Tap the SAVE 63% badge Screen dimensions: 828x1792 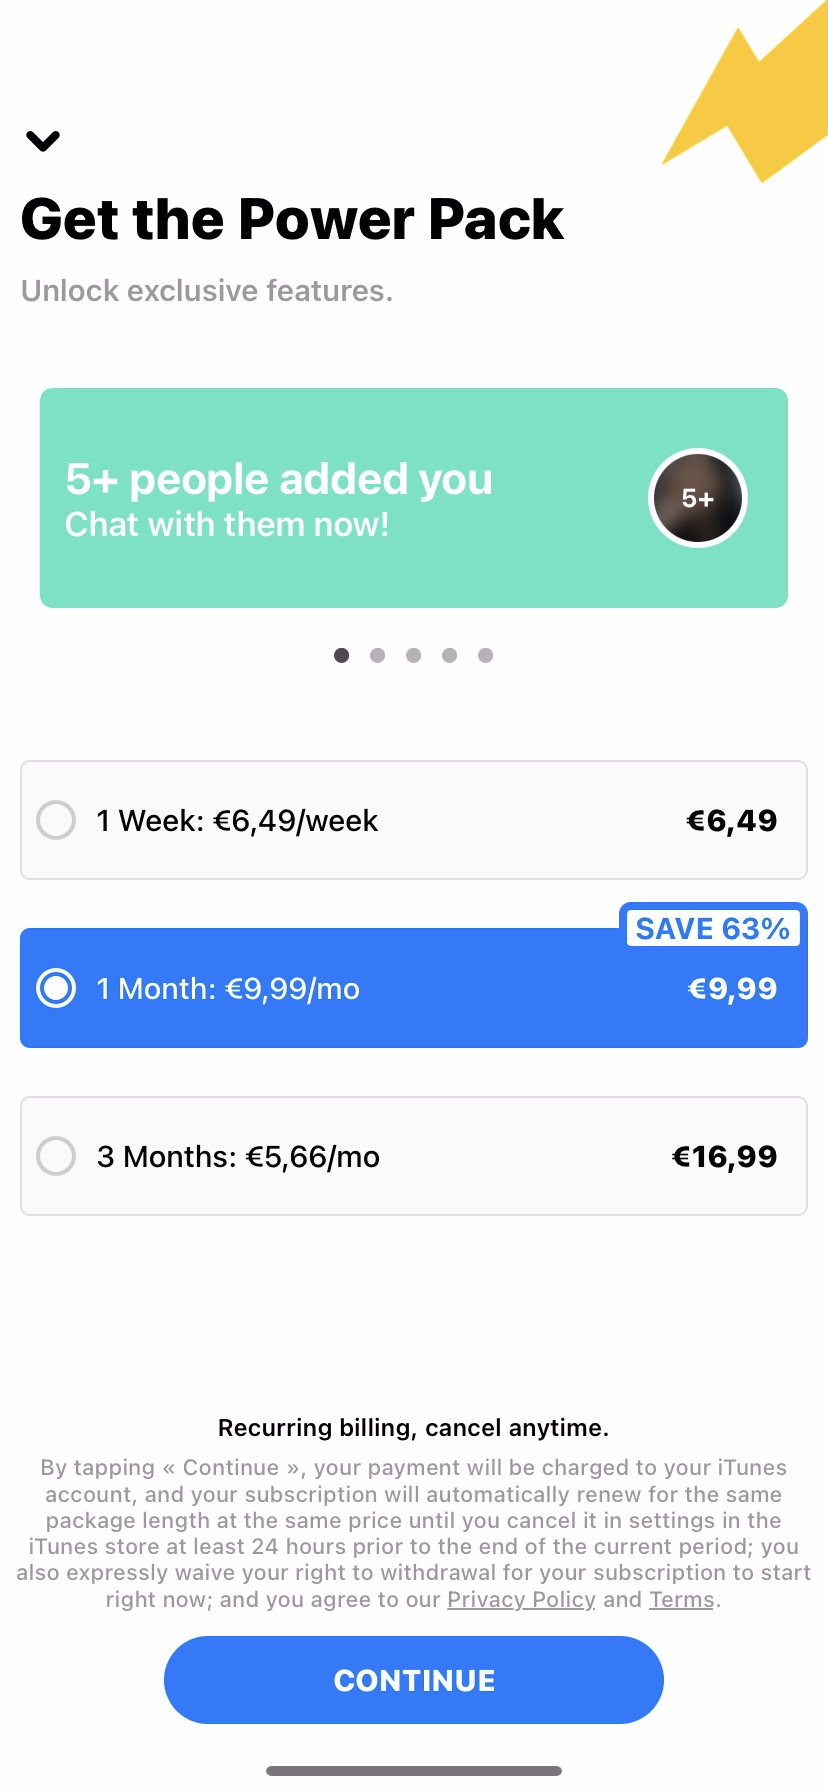click(x=712, y=928)
